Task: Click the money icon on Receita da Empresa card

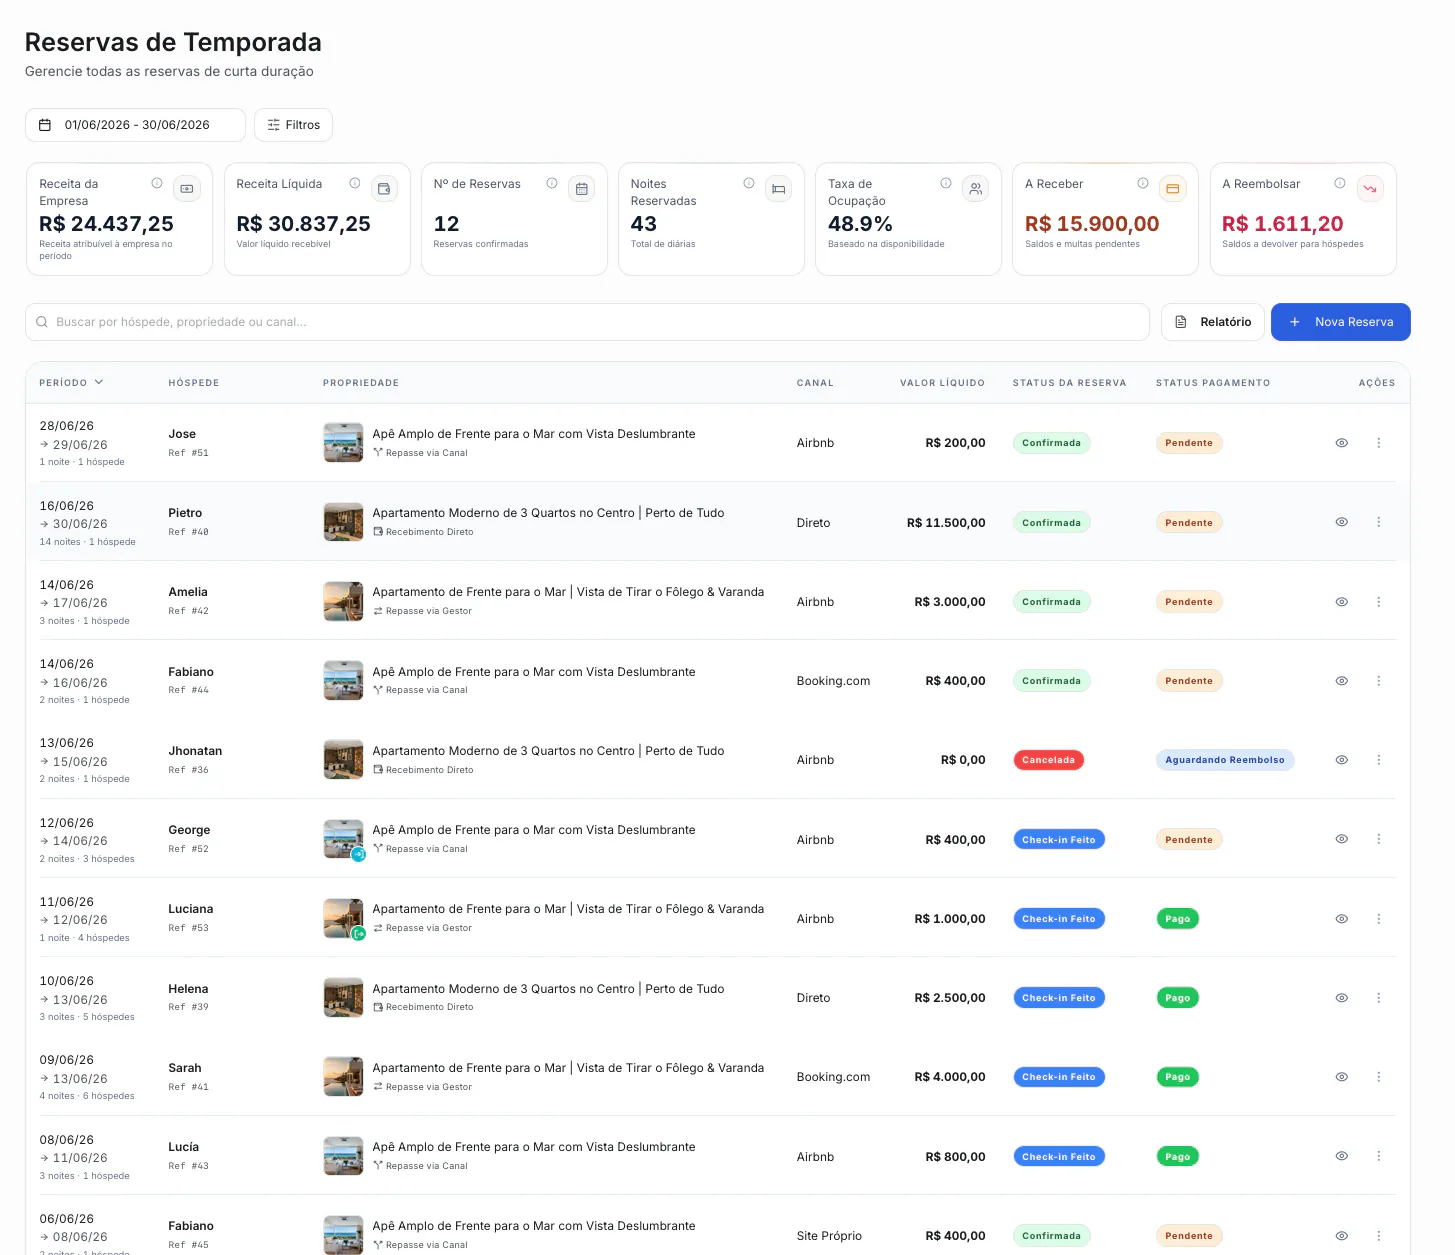Action: [187, 188]
